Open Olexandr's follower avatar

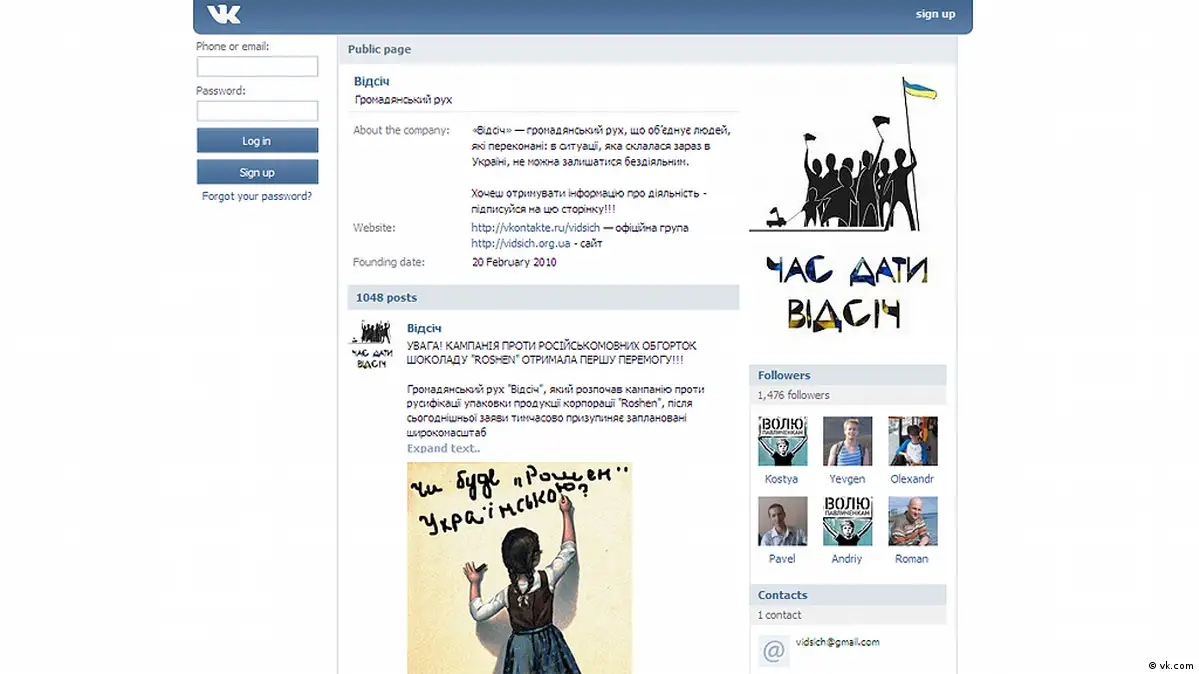[912, 441]
